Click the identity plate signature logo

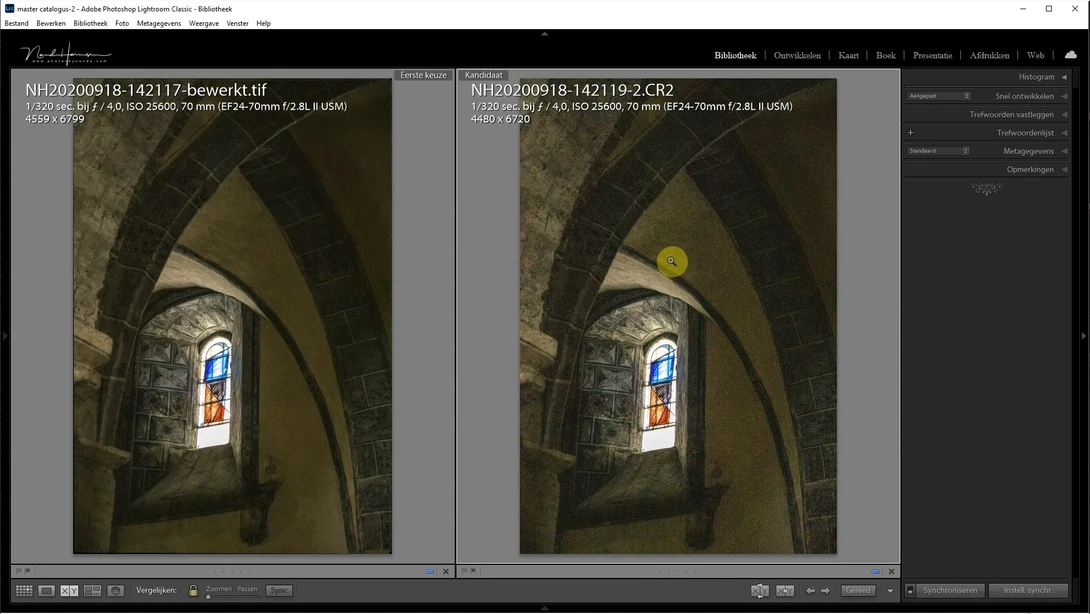click(65, 54)
